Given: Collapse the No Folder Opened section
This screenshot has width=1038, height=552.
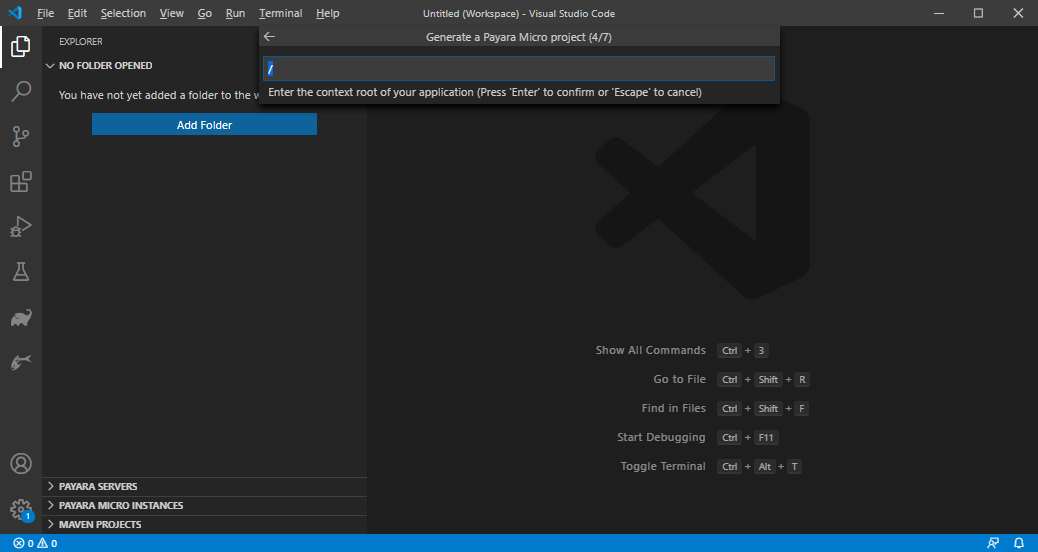Looking at the screenshot, I should (105, 66).
